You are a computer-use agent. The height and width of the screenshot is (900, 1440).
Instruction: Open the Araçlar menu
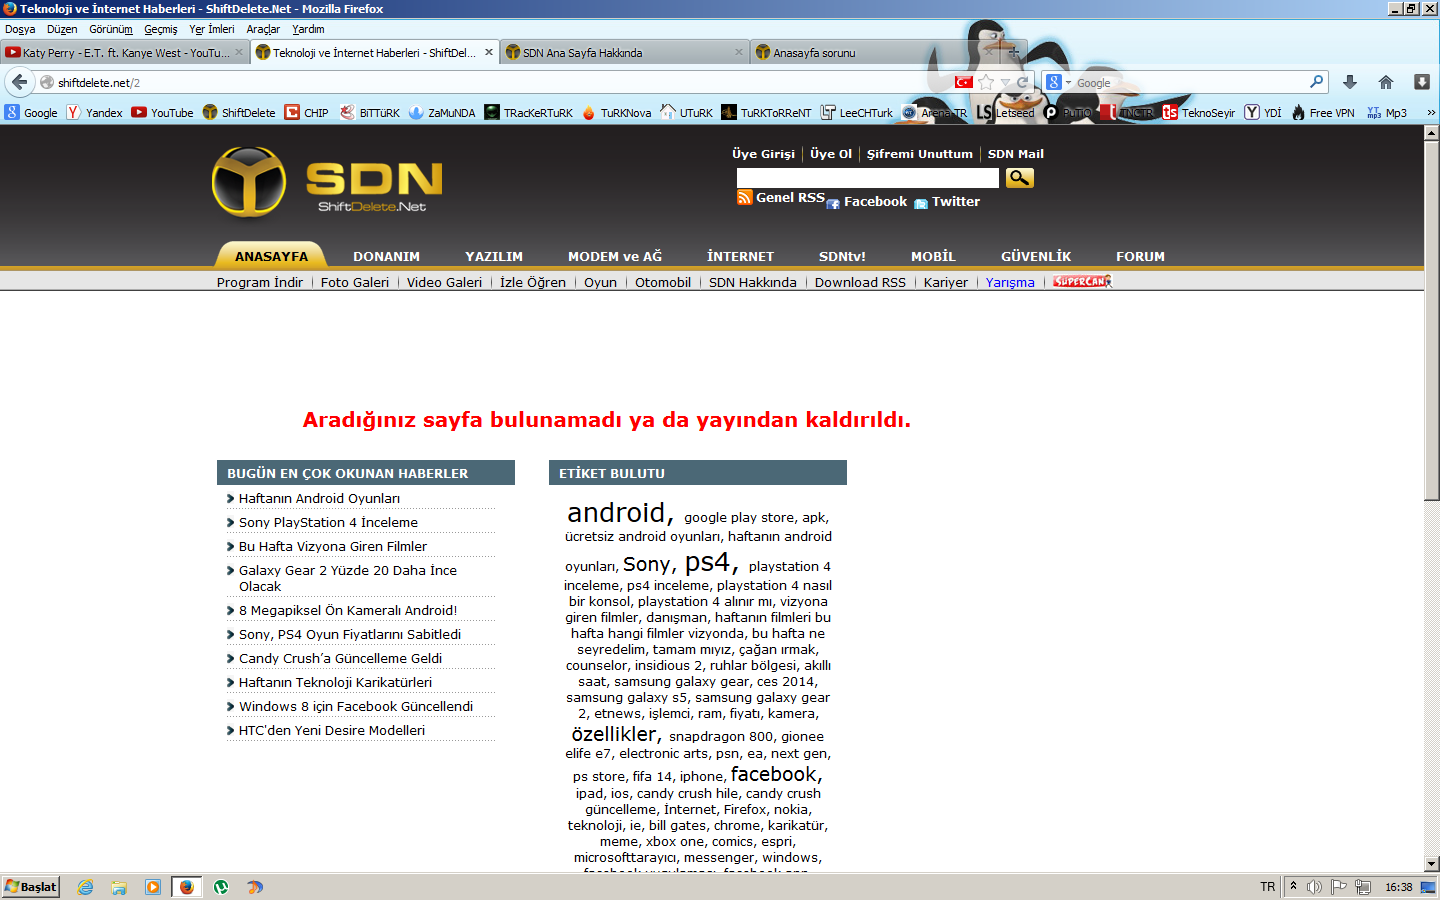pyautogui.click(x=263, y=29)
